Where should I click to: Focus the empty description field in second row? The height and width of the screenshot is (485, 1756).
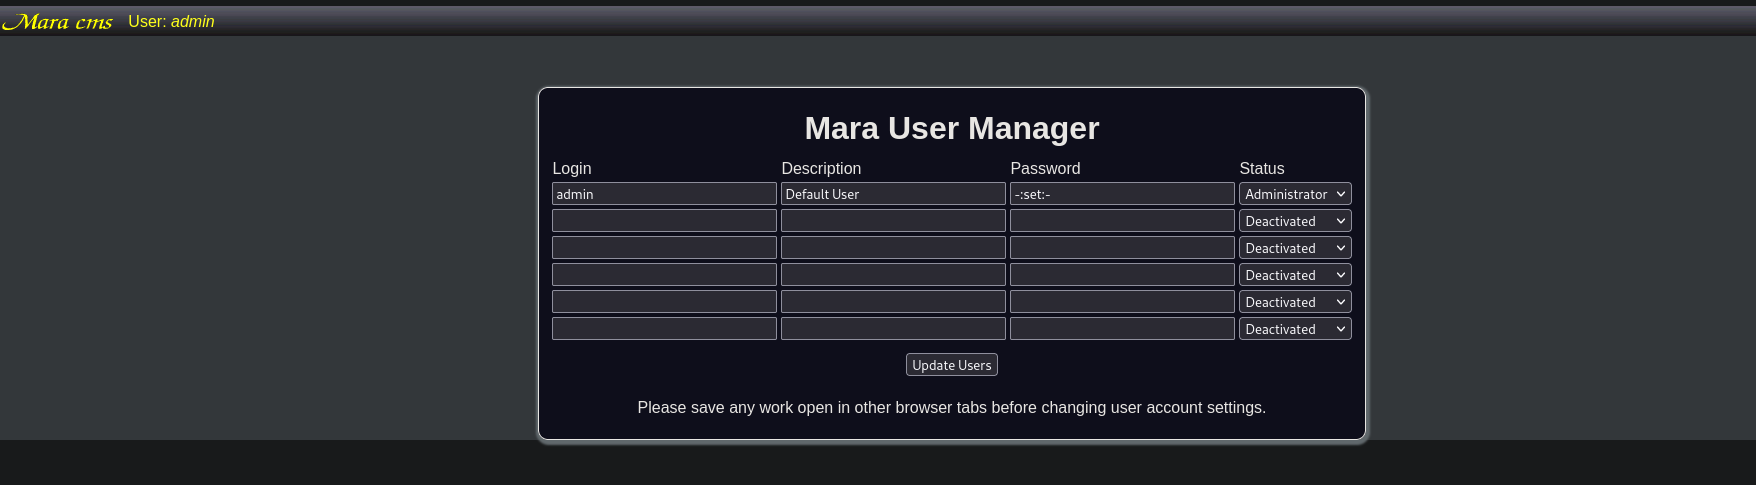click(893, 221)
